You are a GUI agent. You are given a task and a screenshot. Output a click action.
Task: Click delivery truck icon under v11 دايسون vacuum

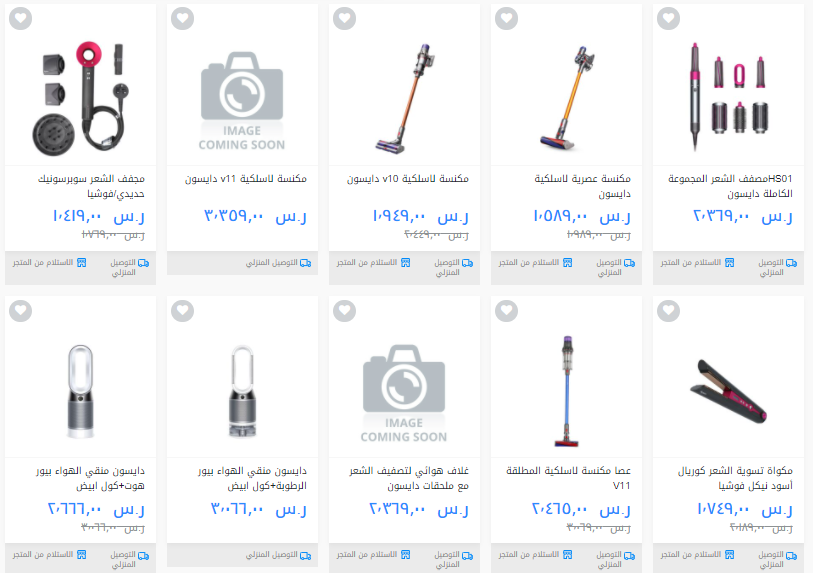306,263
